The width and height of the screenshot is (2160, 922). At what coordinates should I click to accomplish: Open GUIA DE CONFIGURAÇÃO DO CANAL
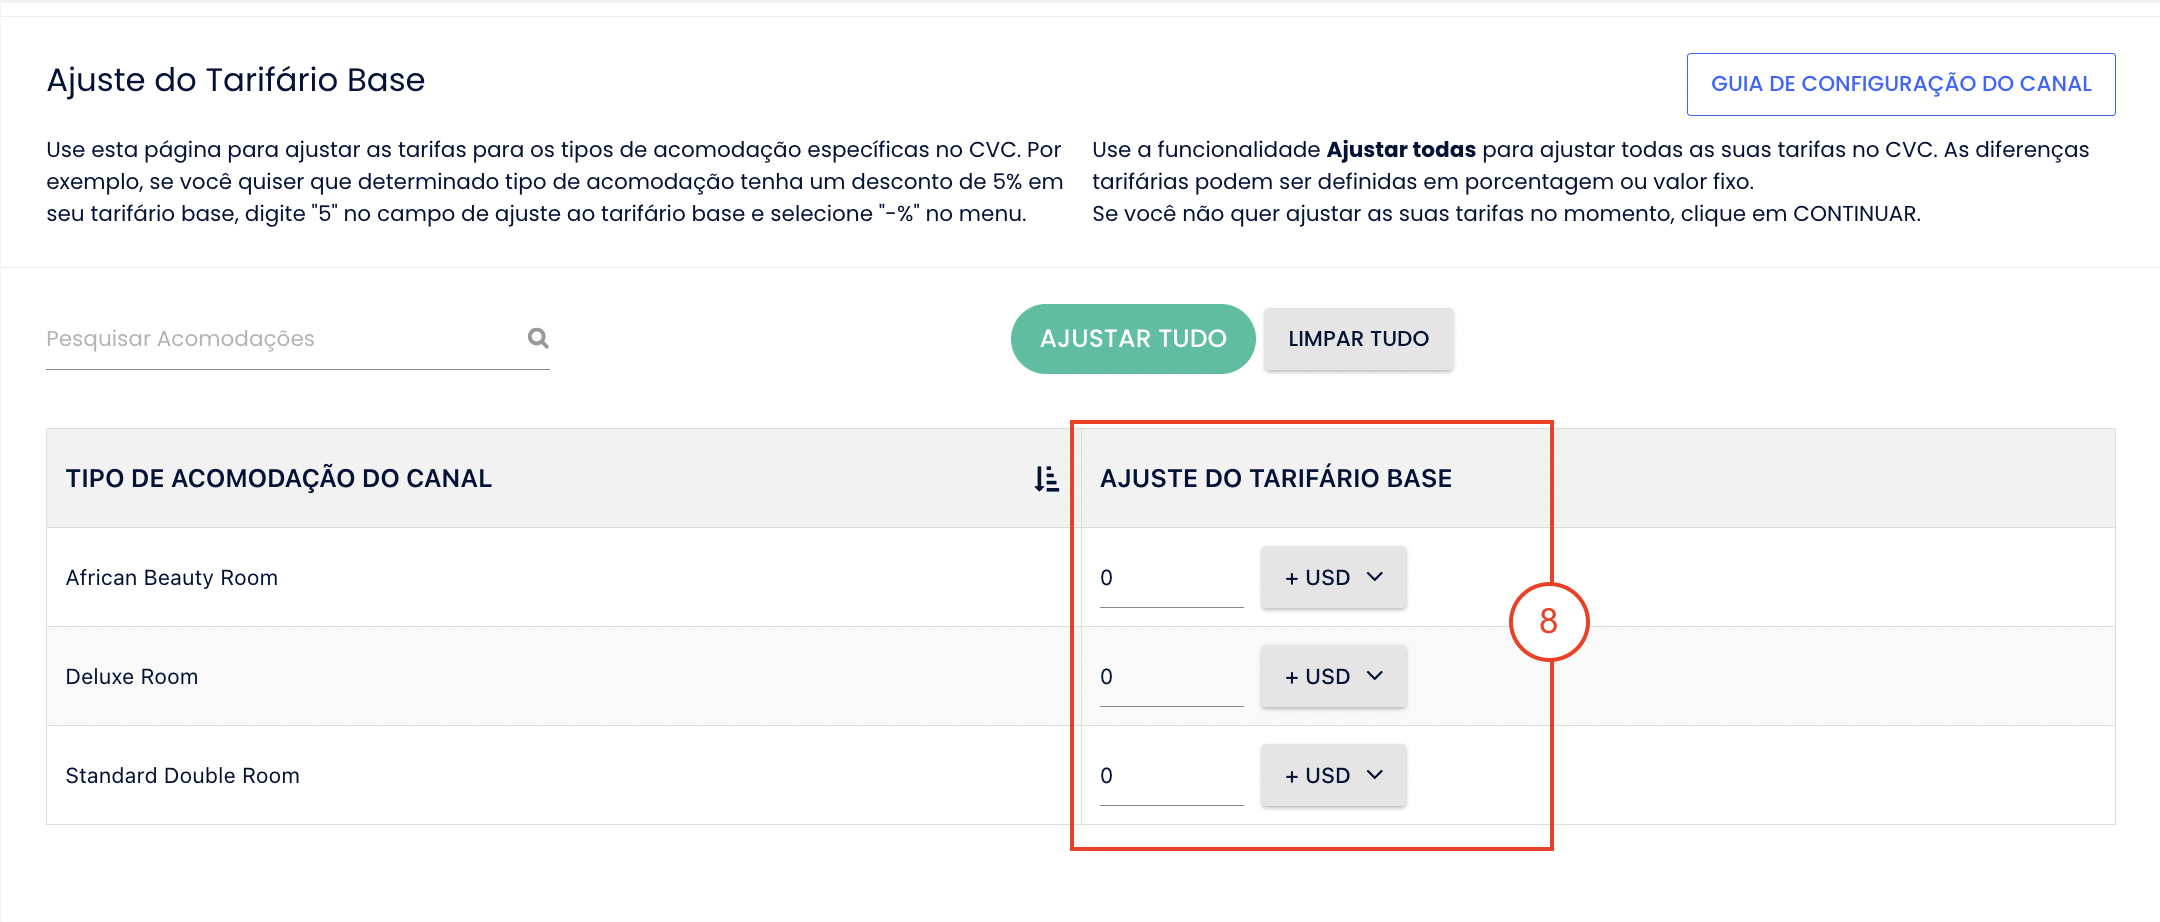point(1901,84)
